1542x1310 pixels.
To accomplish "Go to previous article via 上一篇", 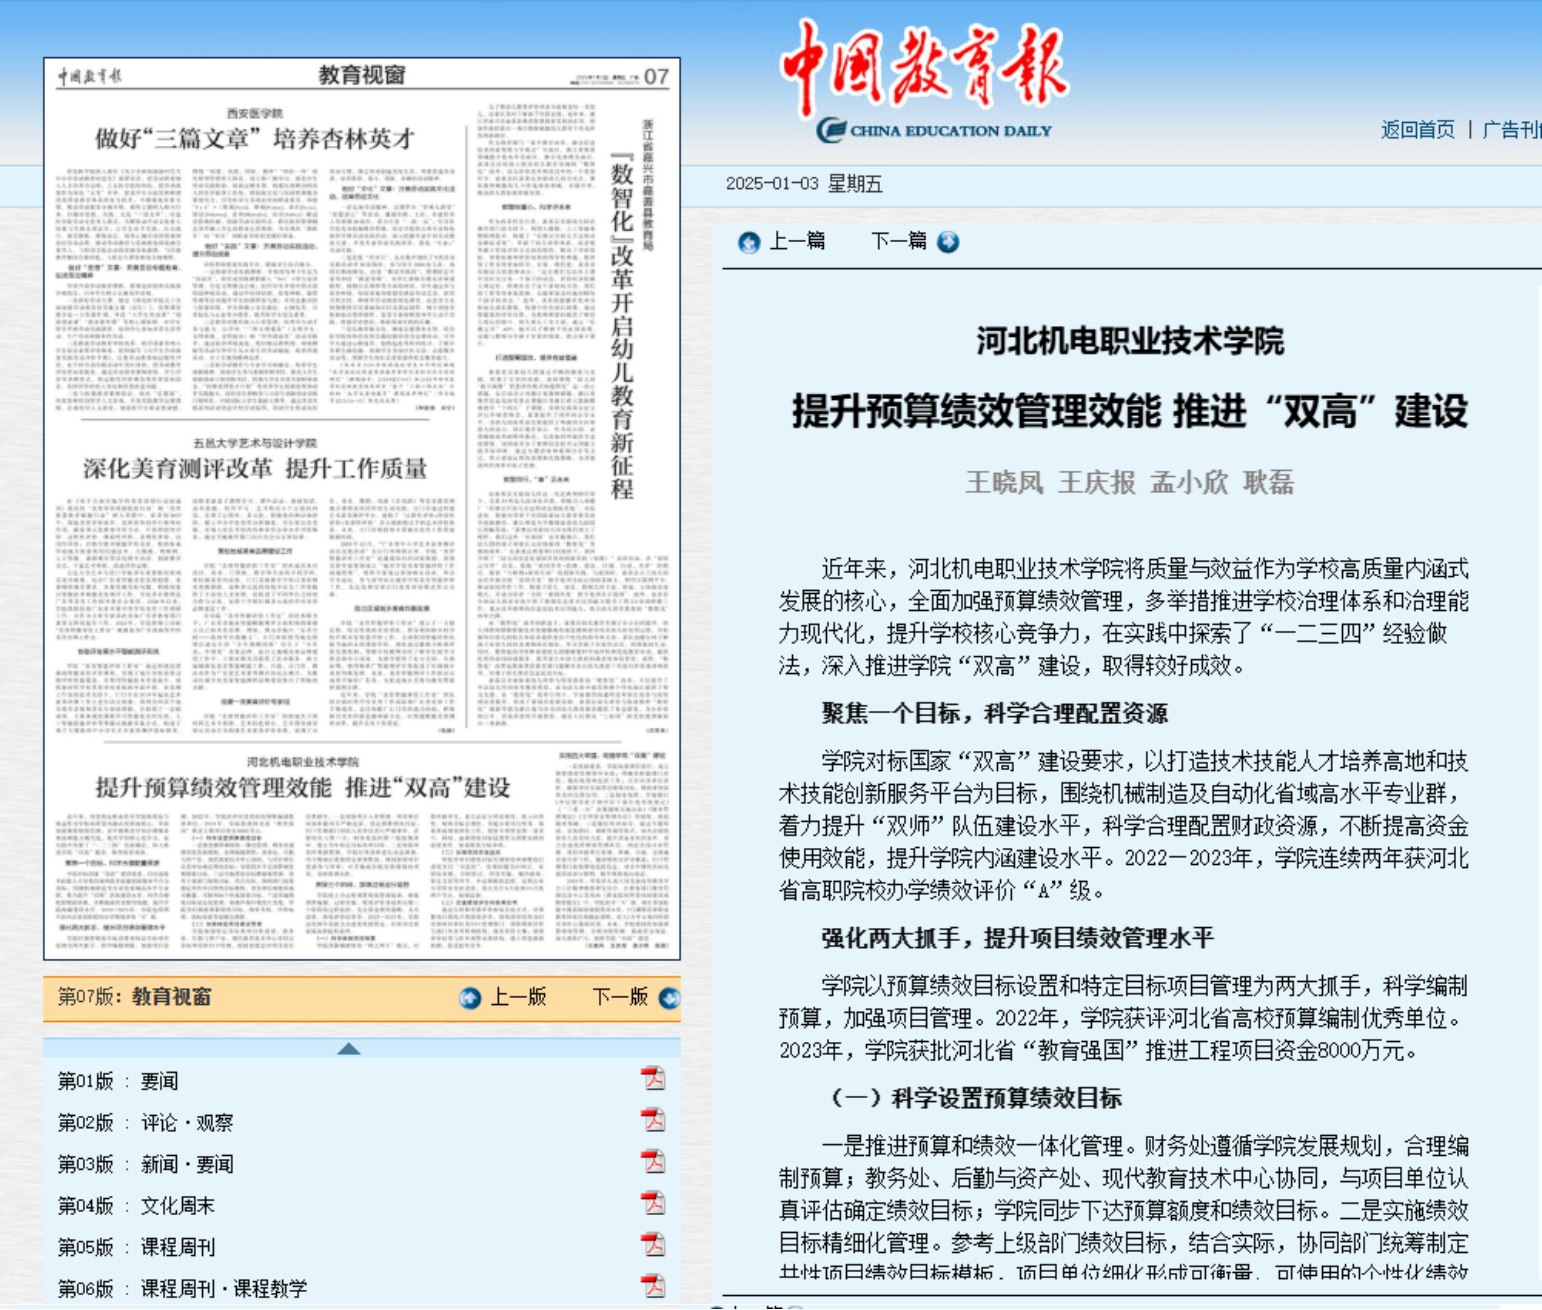I will coord(797,241).
